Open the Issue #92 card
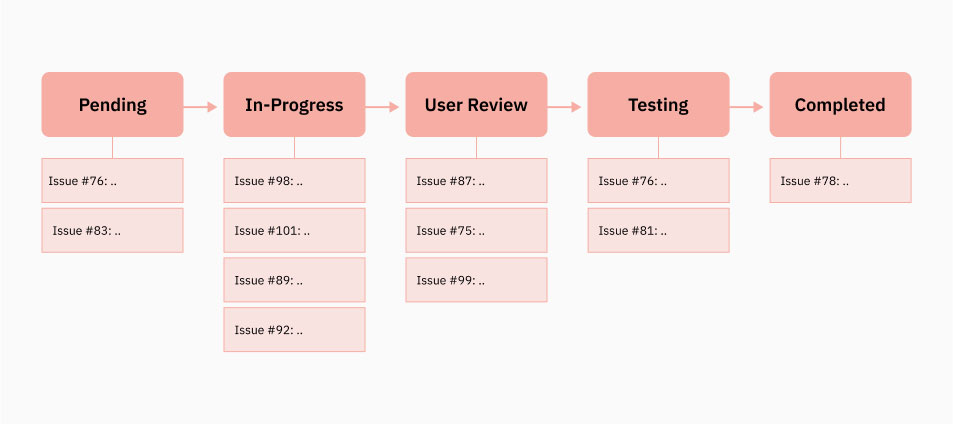This screenshot has height=424, width=953. tap(294, 329)
